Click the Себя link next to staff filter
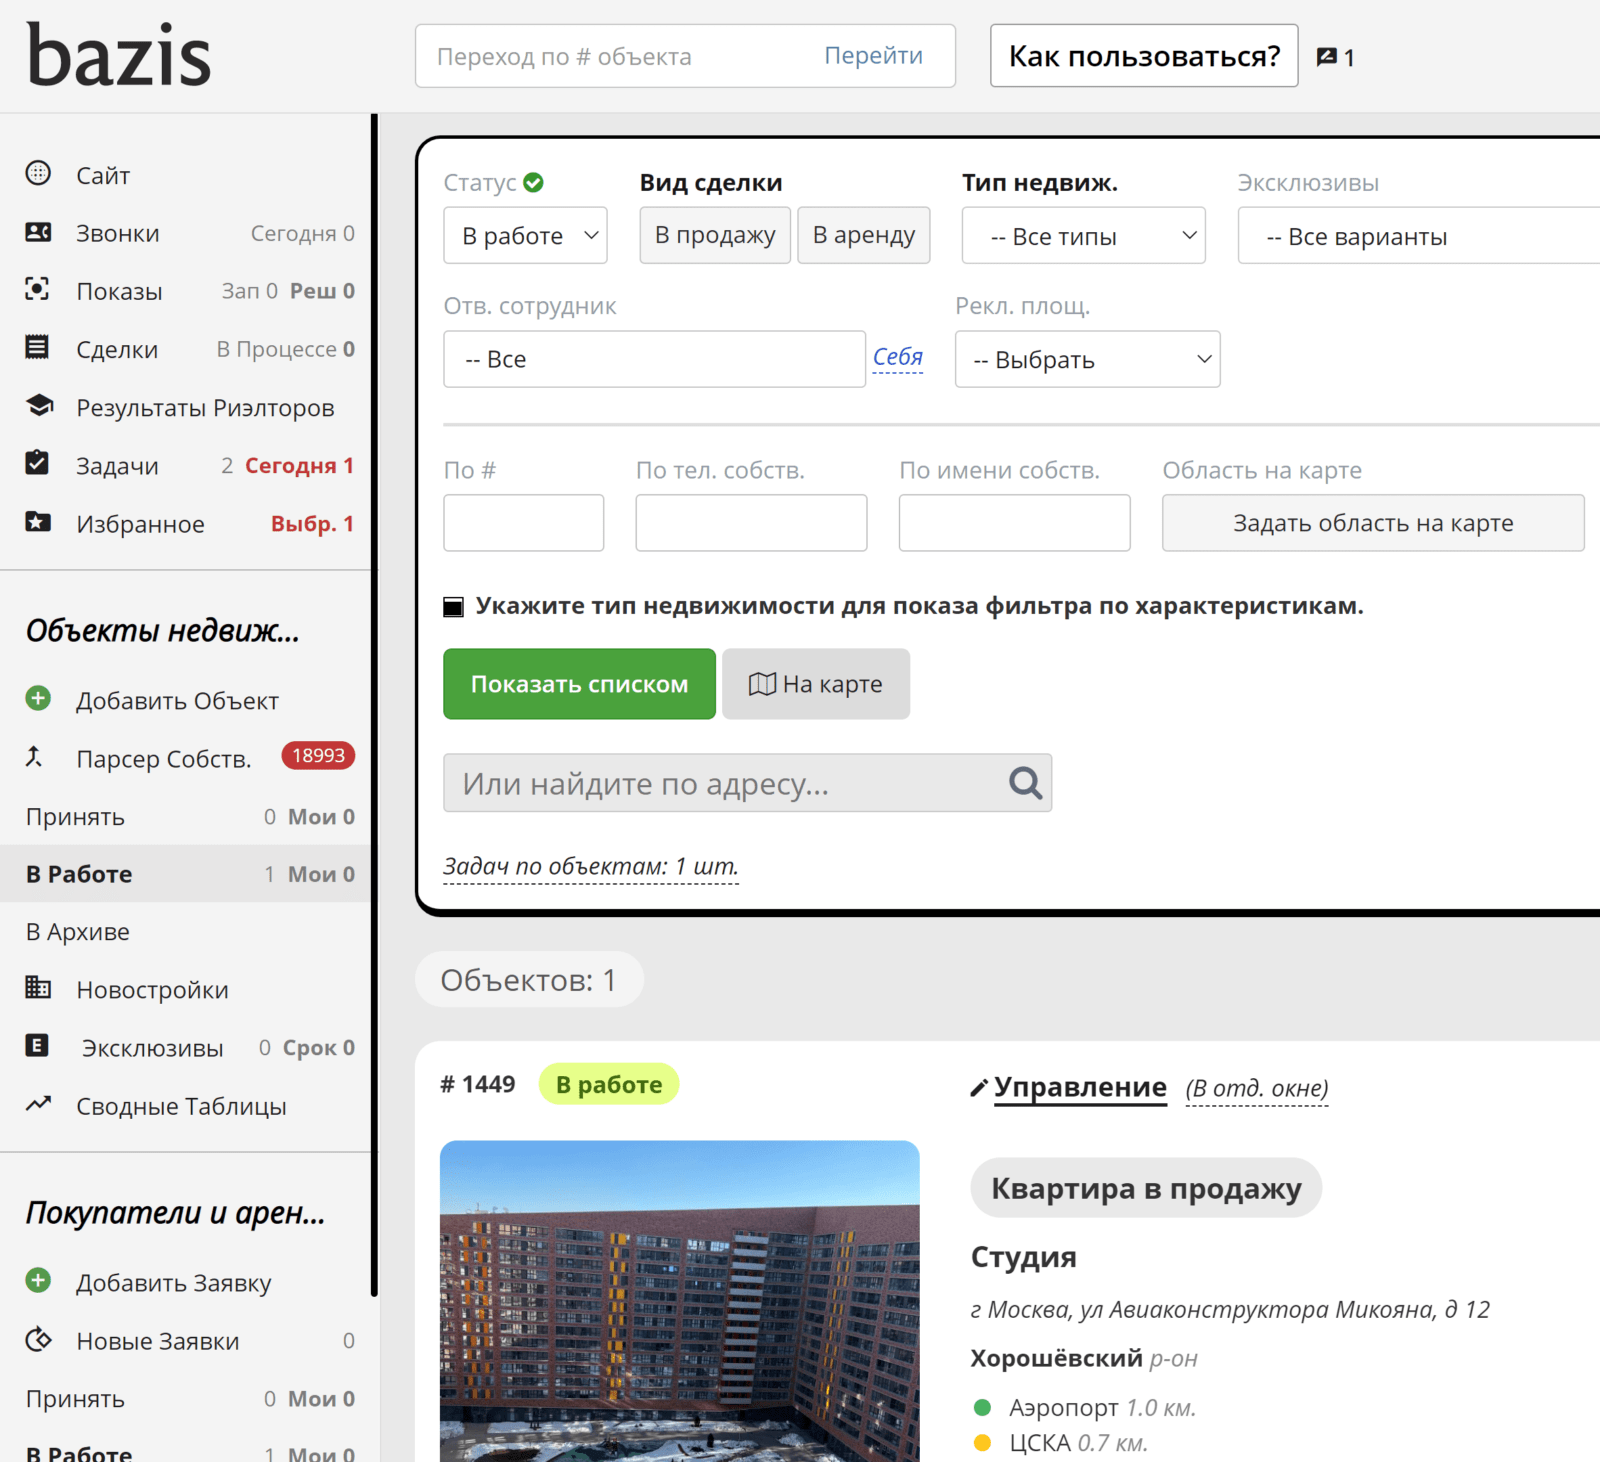Image resolution: width=1600 pixels, height=1462 pixels. point(897,359)
